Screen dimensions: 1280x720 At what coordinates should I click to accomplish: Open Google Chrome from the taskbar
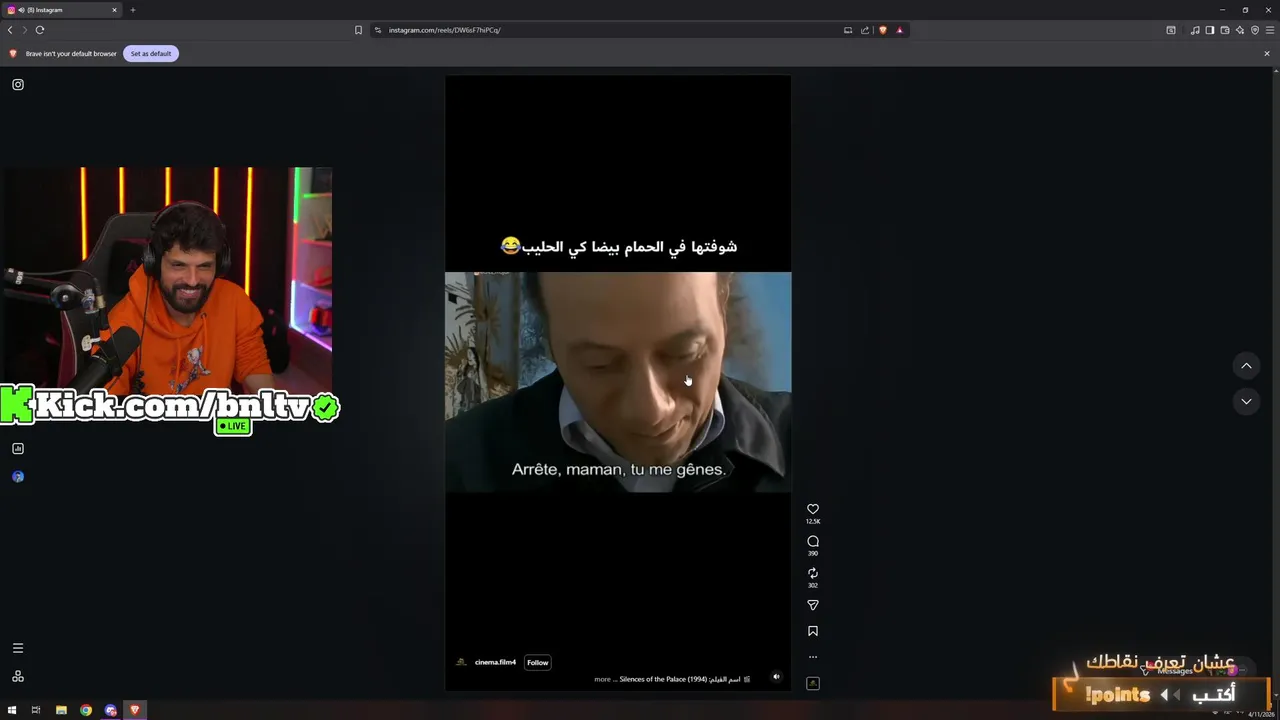pos(86,710)
